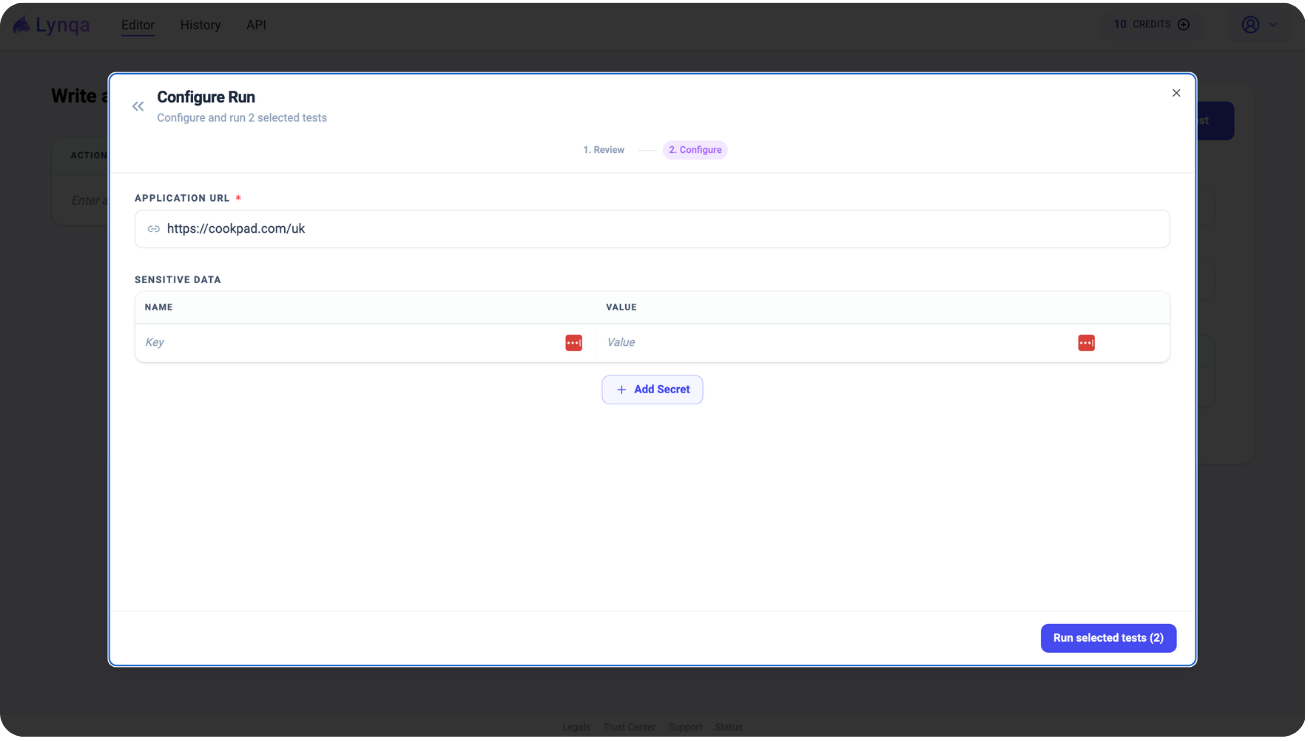
Task: Run selected tests (2)
Action: [x=1108, y=638]
